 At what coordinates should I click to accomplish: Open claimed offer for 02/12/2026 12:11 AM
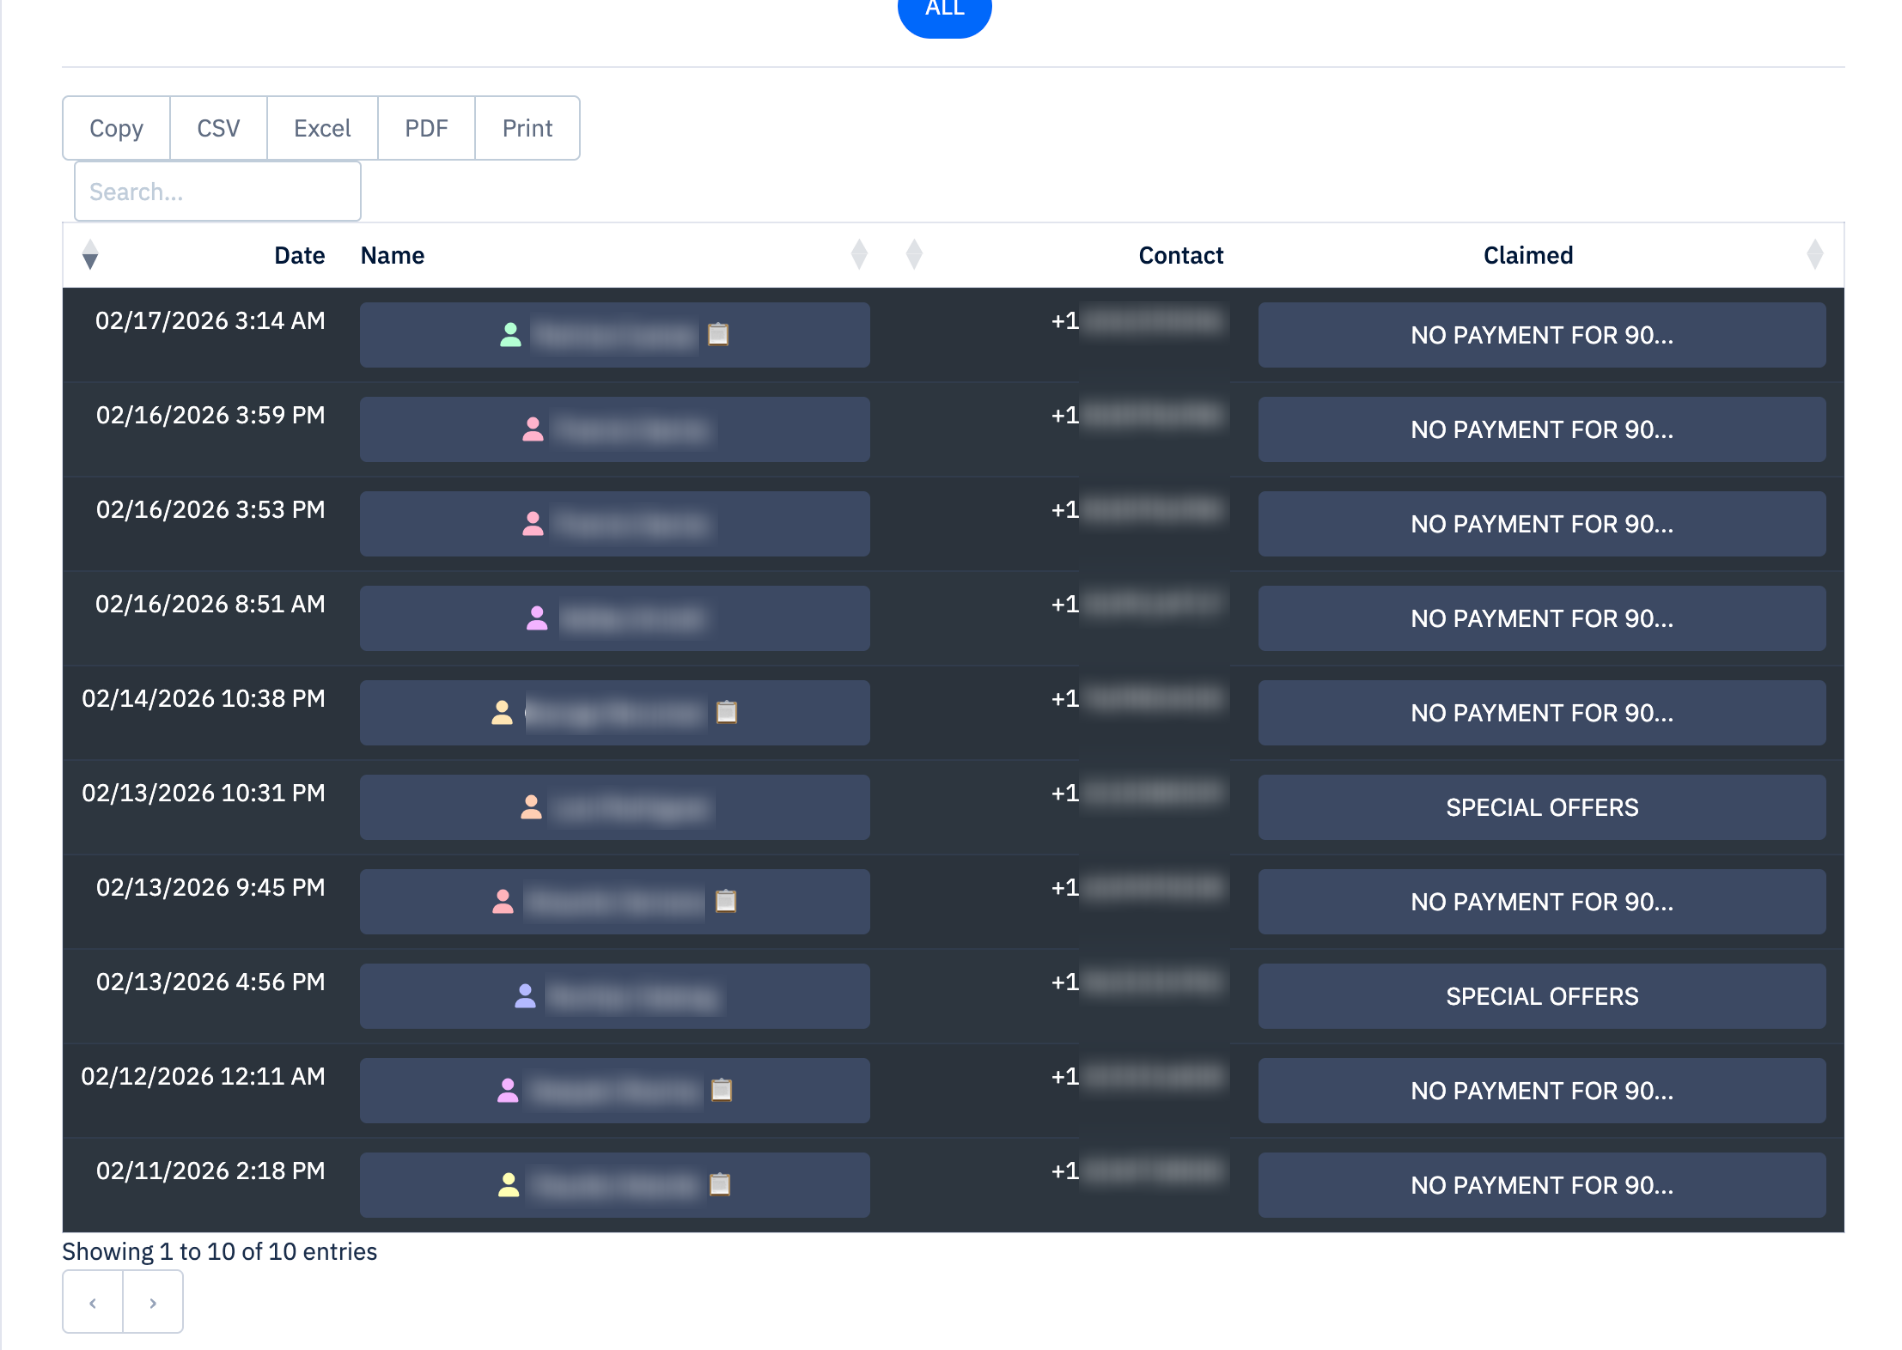[x=1541, y=1091]
